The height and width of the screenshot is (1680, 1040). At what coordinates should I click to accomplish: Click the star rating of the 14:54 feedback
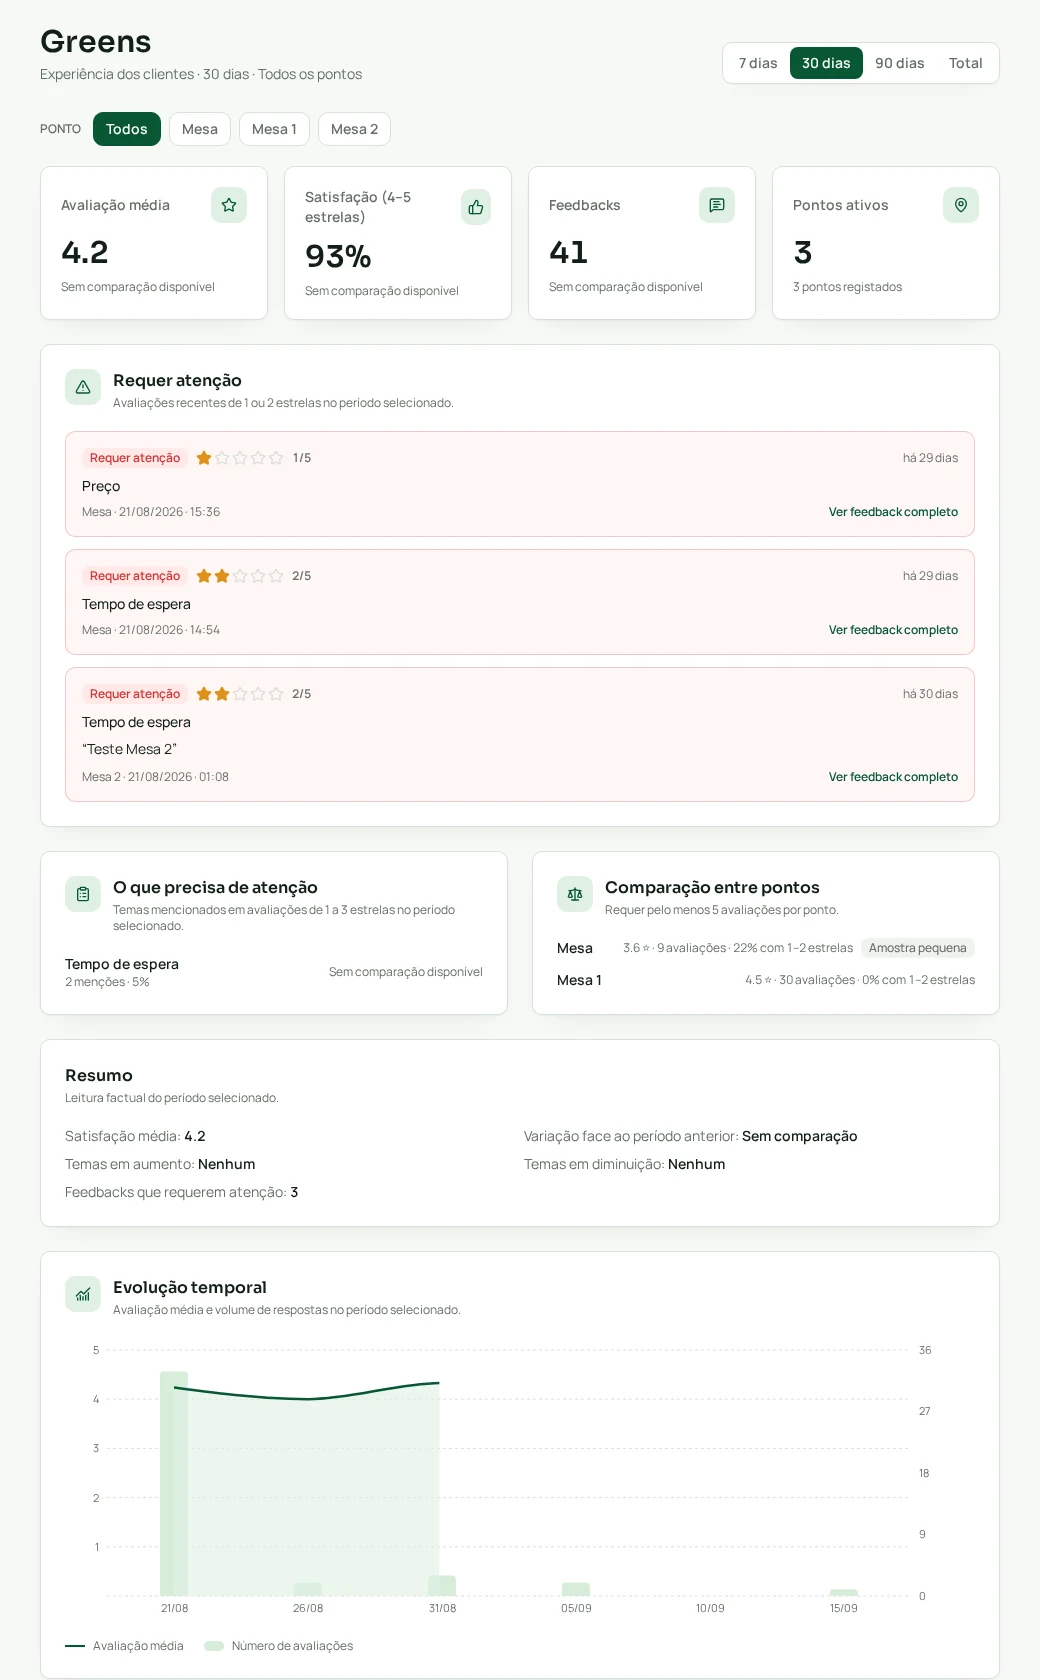pyautogui.click(x=240, y=576)
